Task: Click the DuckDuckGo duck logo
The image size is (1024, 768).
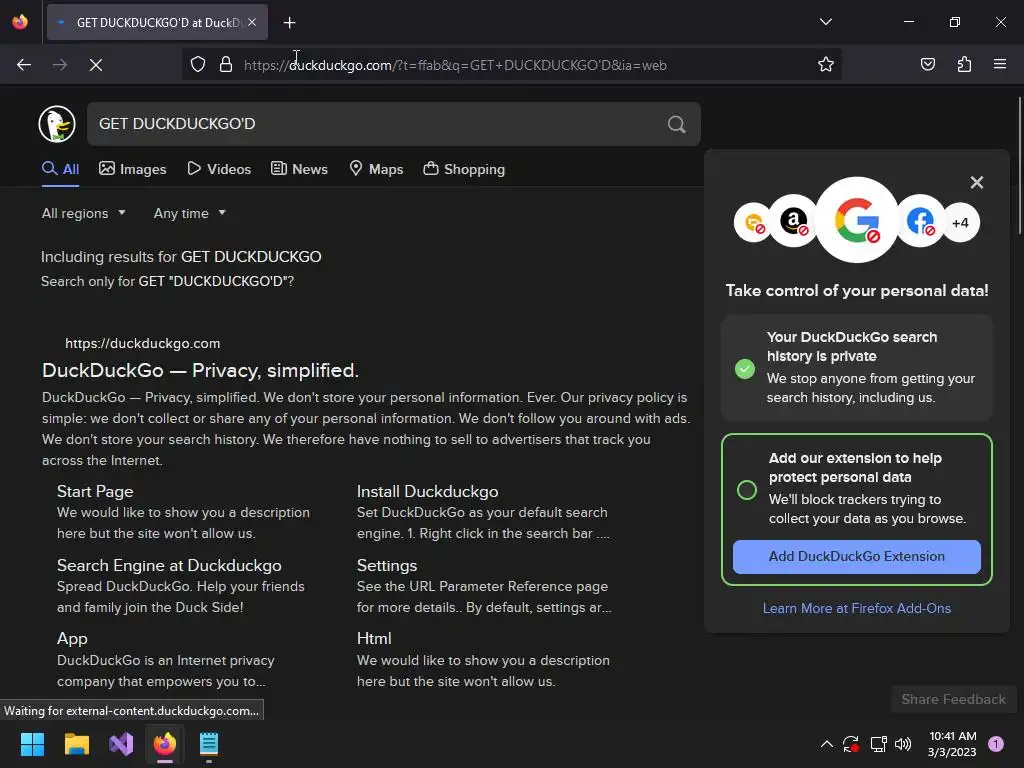Action: coord(57,123)
